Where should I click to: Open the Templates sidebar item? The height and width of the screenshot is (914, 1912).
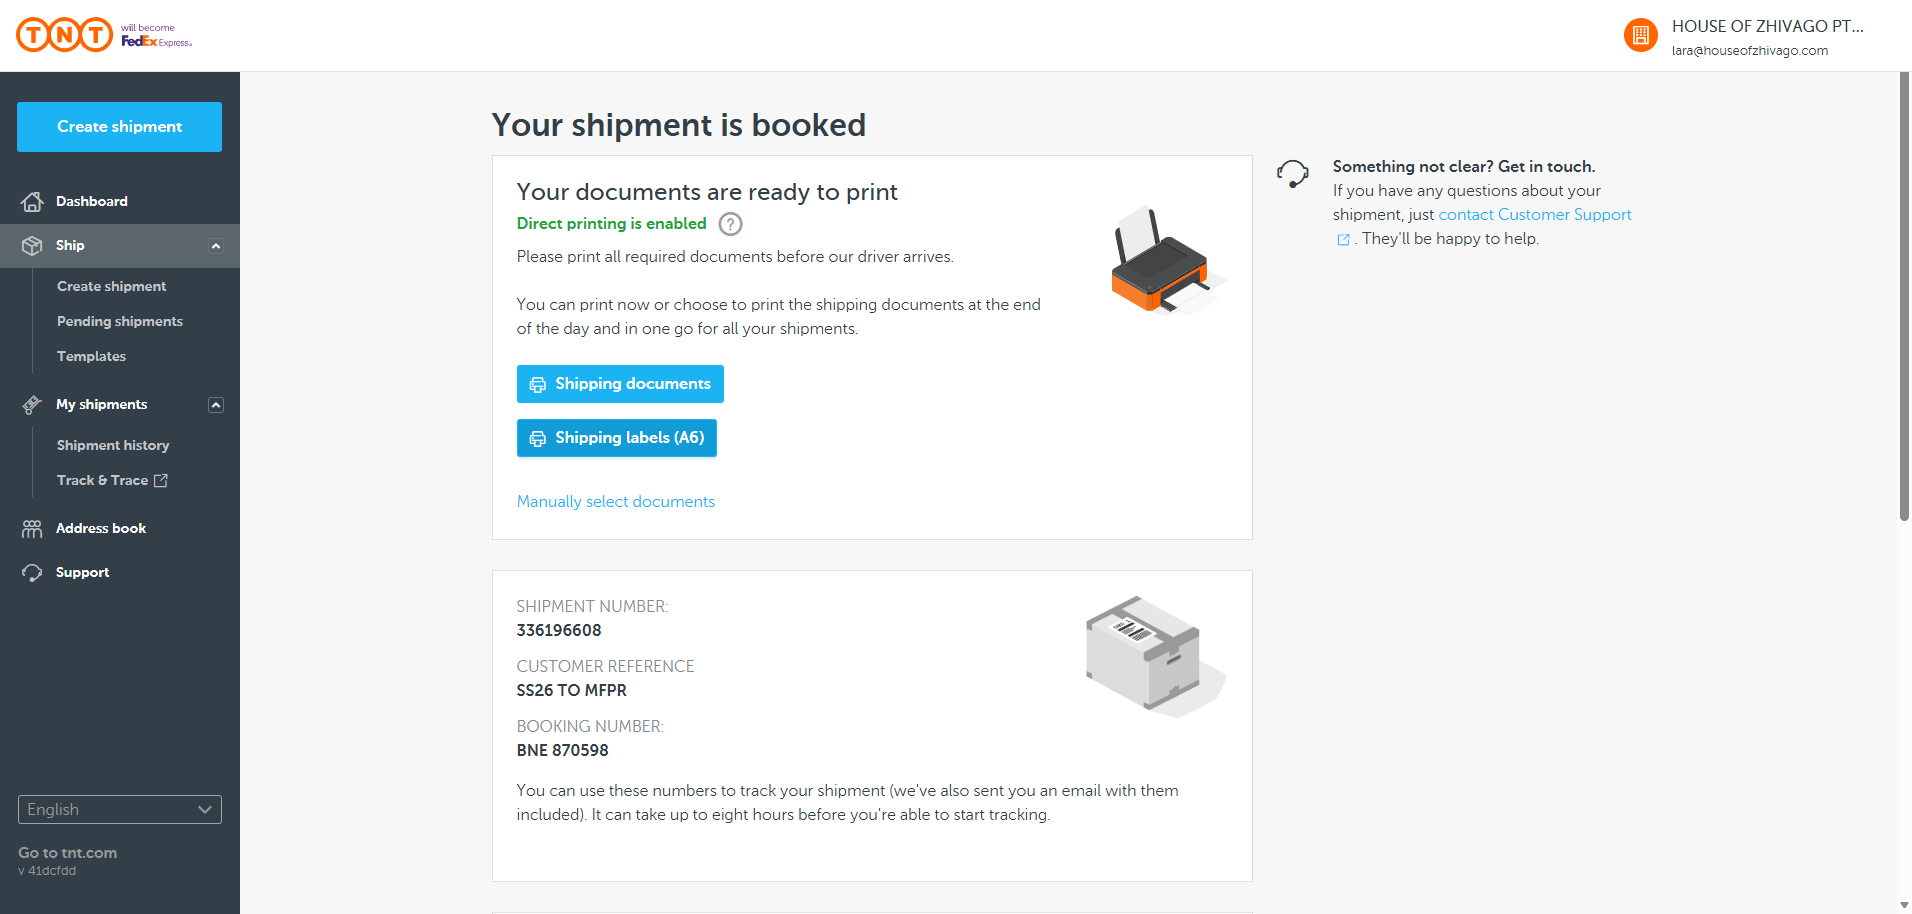tap(91, 356)
